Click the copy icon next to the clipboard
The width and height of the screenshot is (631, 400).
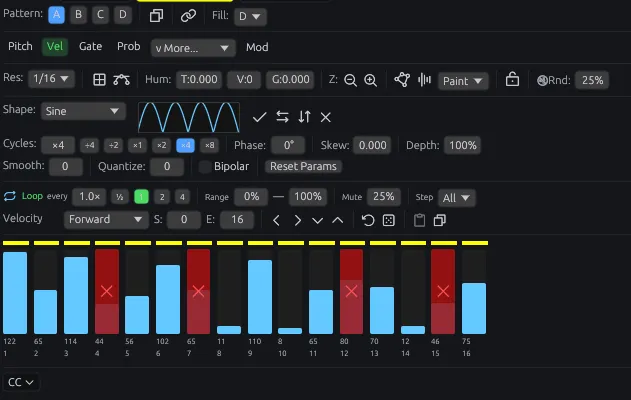pyautogui.click(x=440, y=220)
